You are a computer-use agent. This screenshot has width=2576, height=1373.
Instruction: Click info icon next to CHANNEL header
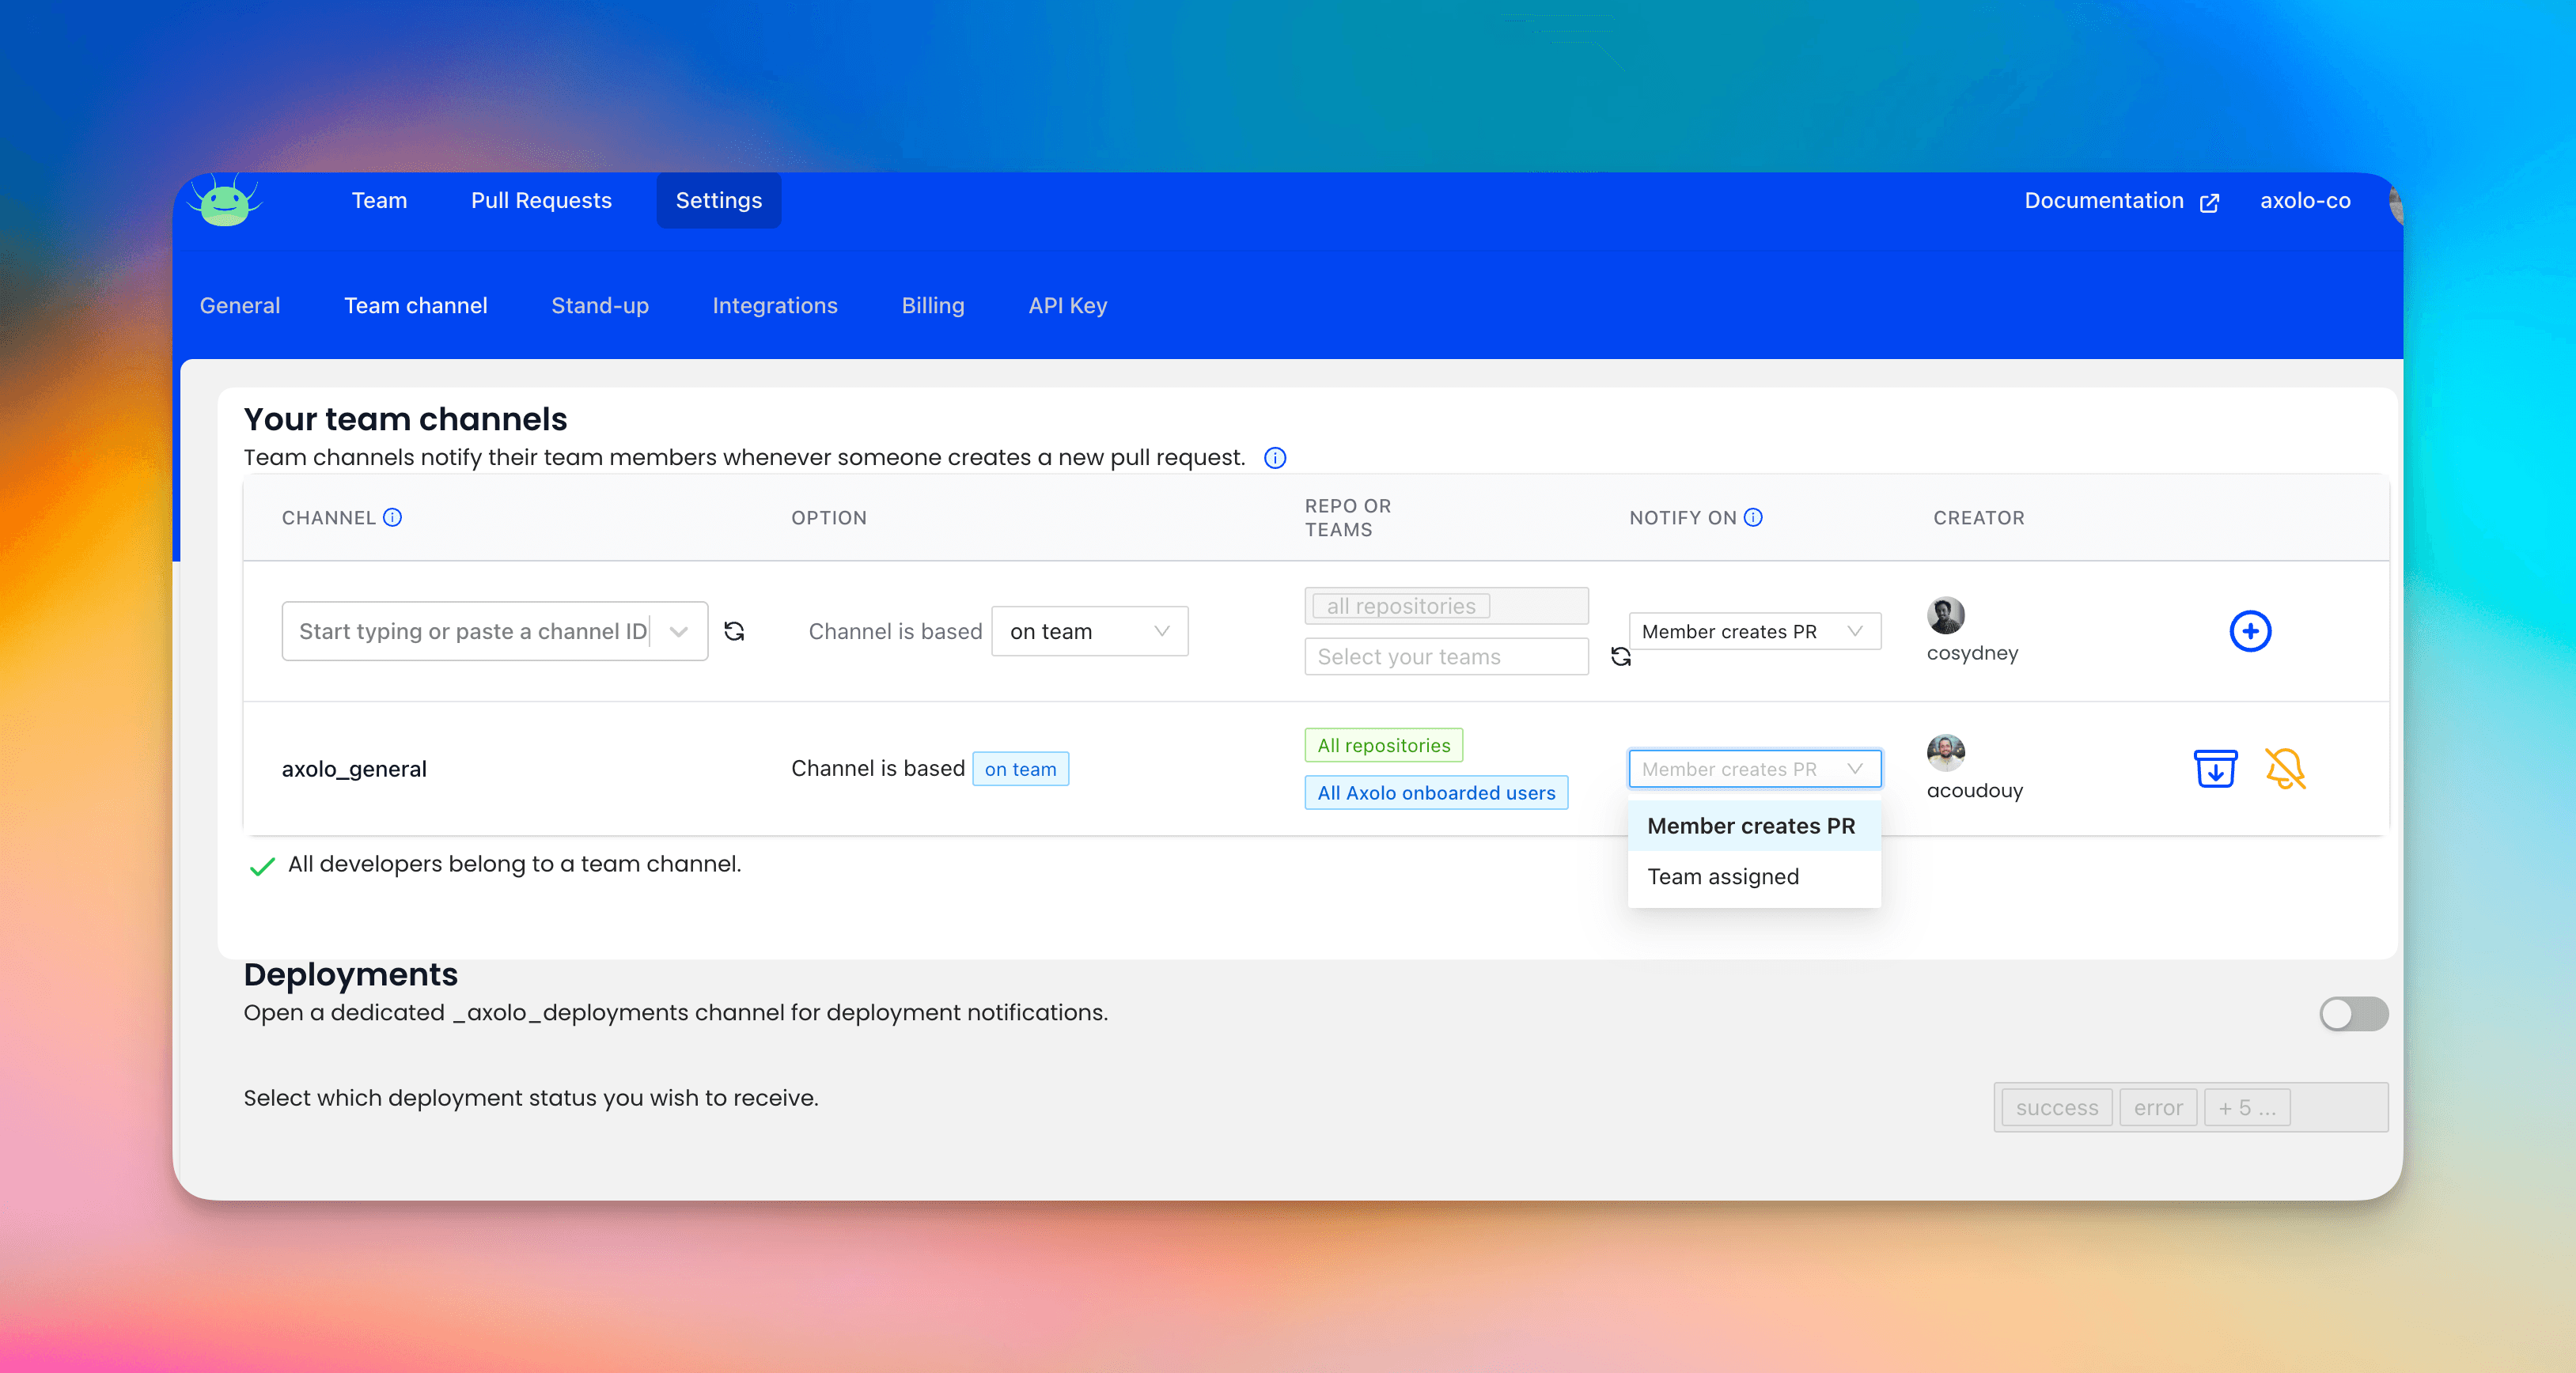pos(393,517)
